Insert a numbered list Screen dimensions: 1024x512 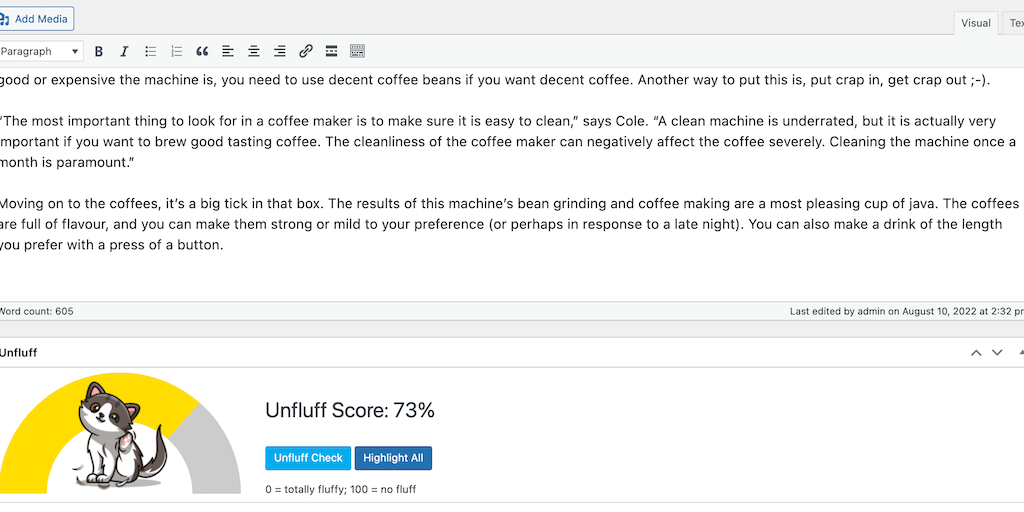click(x=177, y=51)
